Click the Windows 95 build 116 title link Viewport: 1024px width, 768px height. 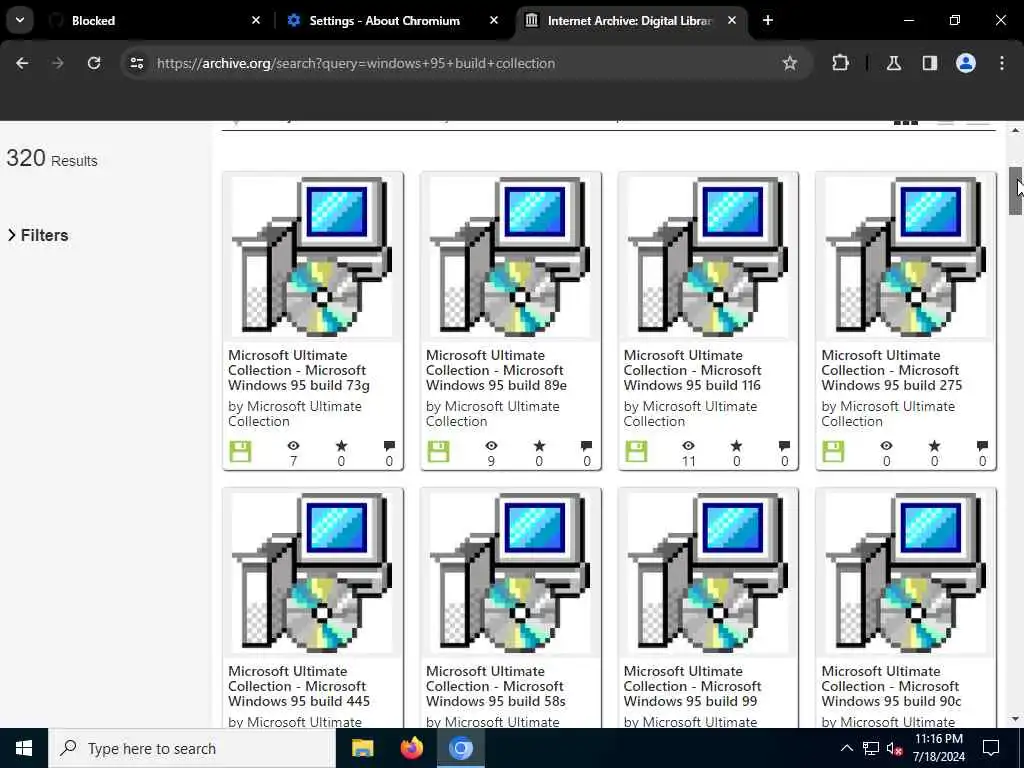[693, 370]
